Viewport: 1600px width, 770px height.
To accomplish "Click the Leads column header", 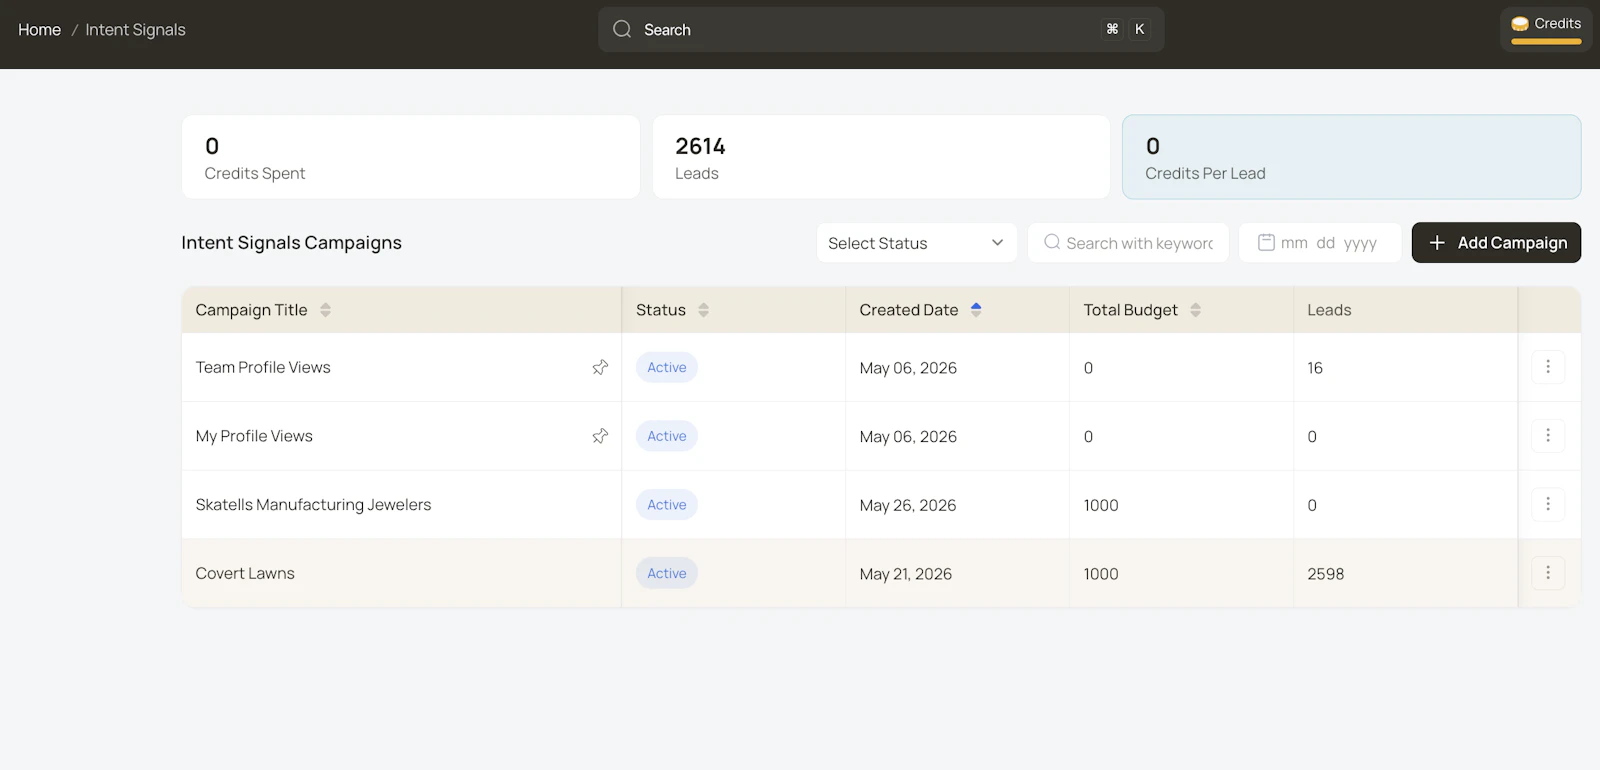I will click(1329, 310).
